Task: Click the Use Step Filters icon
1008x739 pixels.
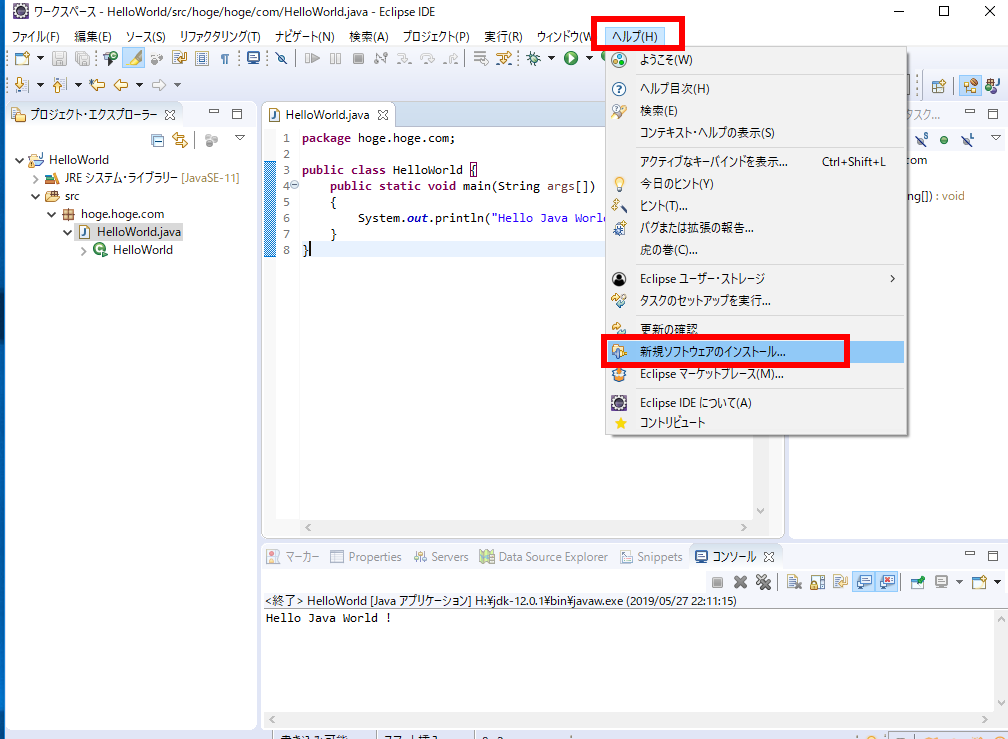Action: click(x=503, y=58)
